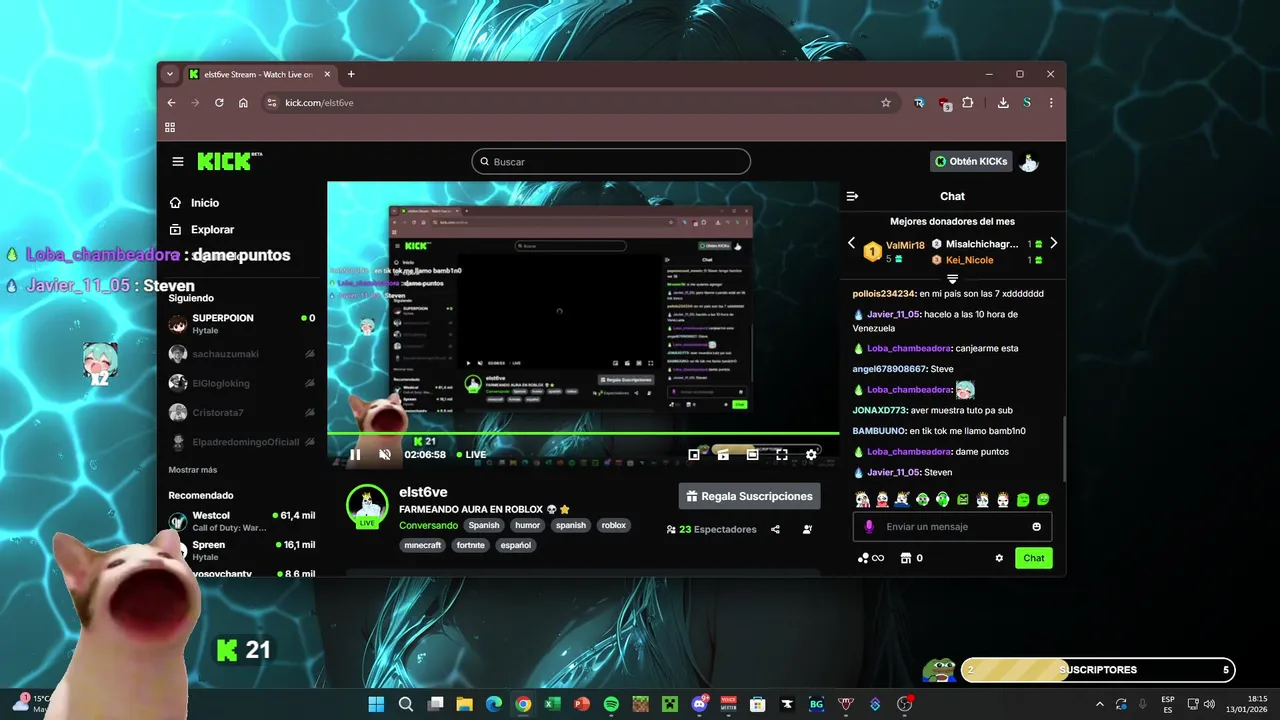Pause the live stream
The image size is (1280, 720).
click(355, 454)
